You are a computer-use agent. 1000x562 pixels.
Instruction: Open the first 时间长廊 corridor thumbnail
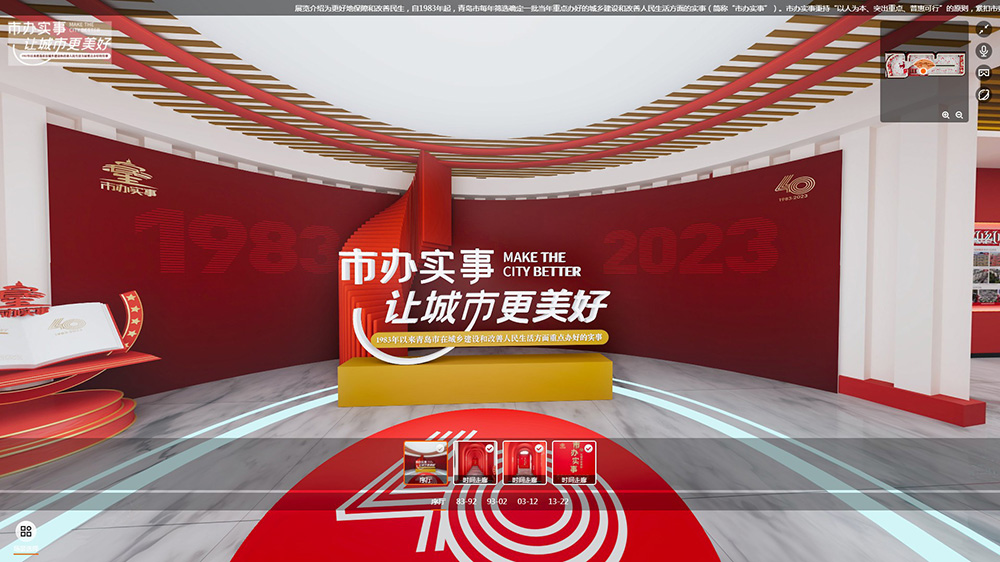click(475, 463)
